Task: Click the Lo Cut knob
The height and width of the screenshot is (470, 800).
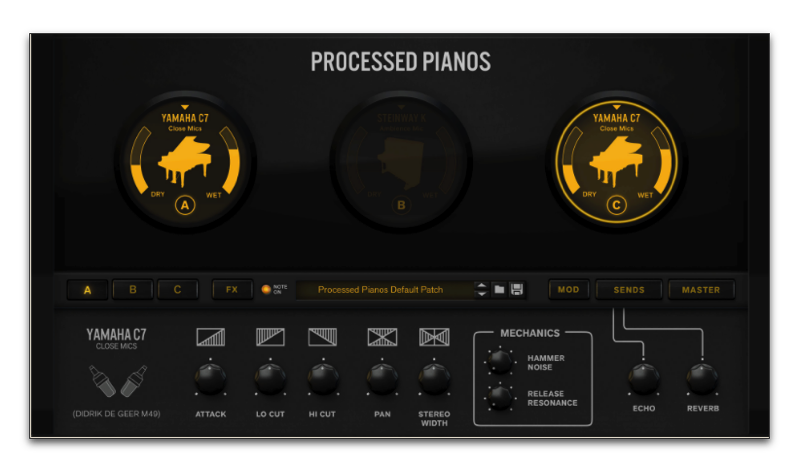Action: [x=270, y=379]
